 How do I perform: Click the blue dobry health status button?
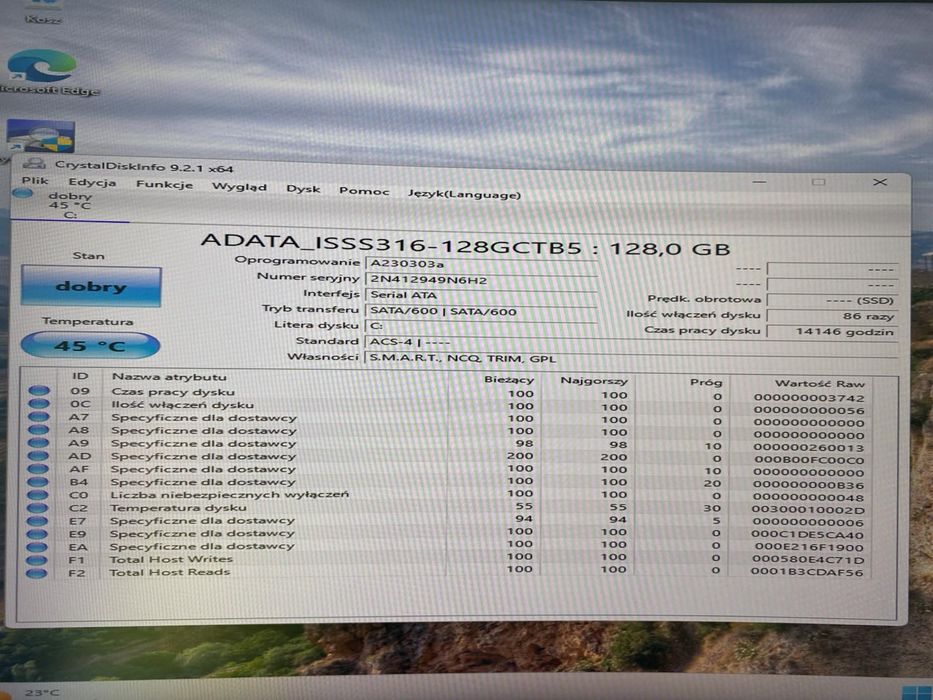click(x=91, y=286)
